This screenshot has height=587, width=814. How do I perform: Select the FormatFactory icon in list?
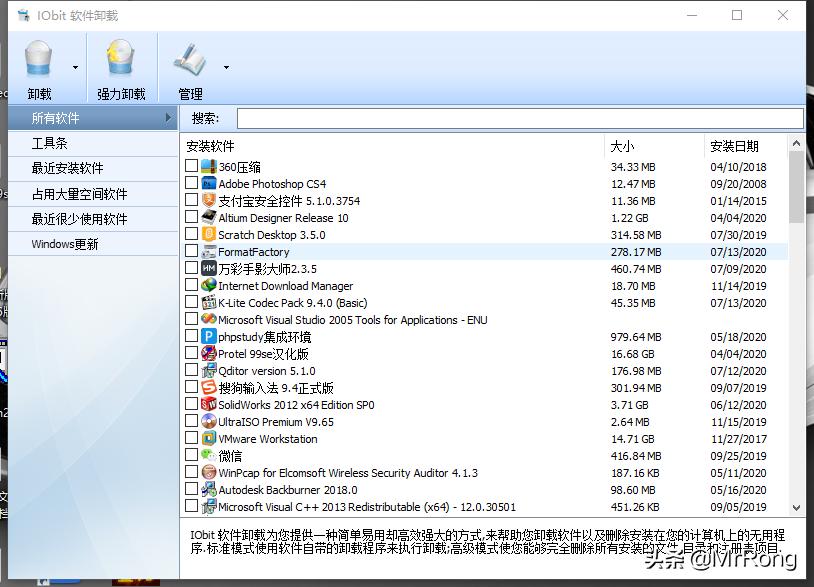(209, 252)
